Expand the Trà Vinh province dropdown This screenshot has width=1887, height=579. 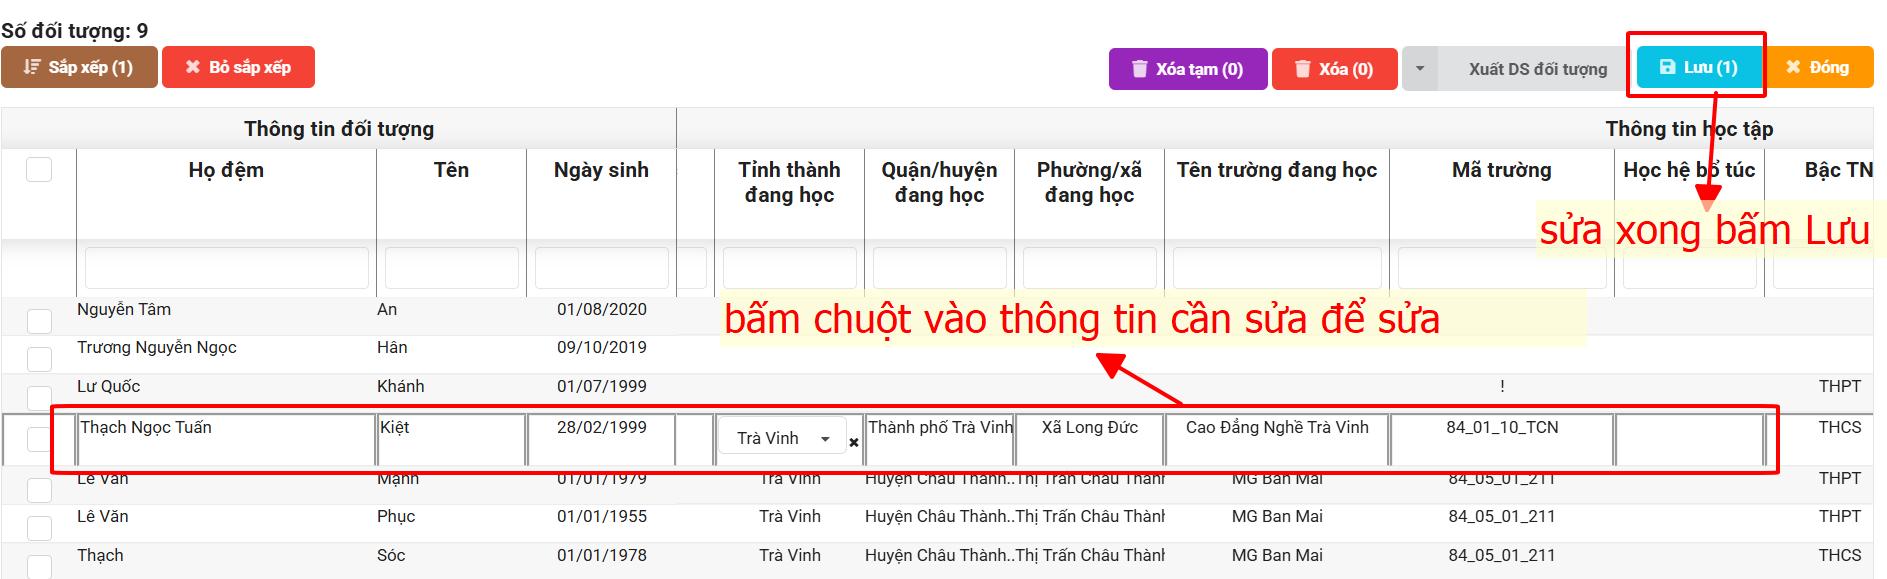click(x=825, y=439)
